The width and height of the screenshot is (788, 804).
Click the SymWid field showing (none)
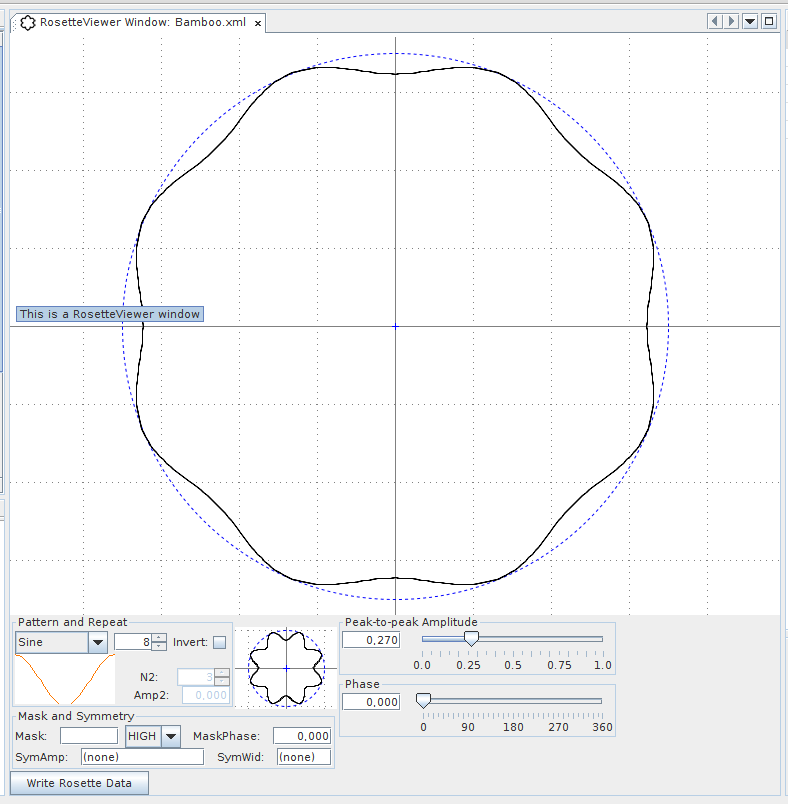tap(304, 757)
